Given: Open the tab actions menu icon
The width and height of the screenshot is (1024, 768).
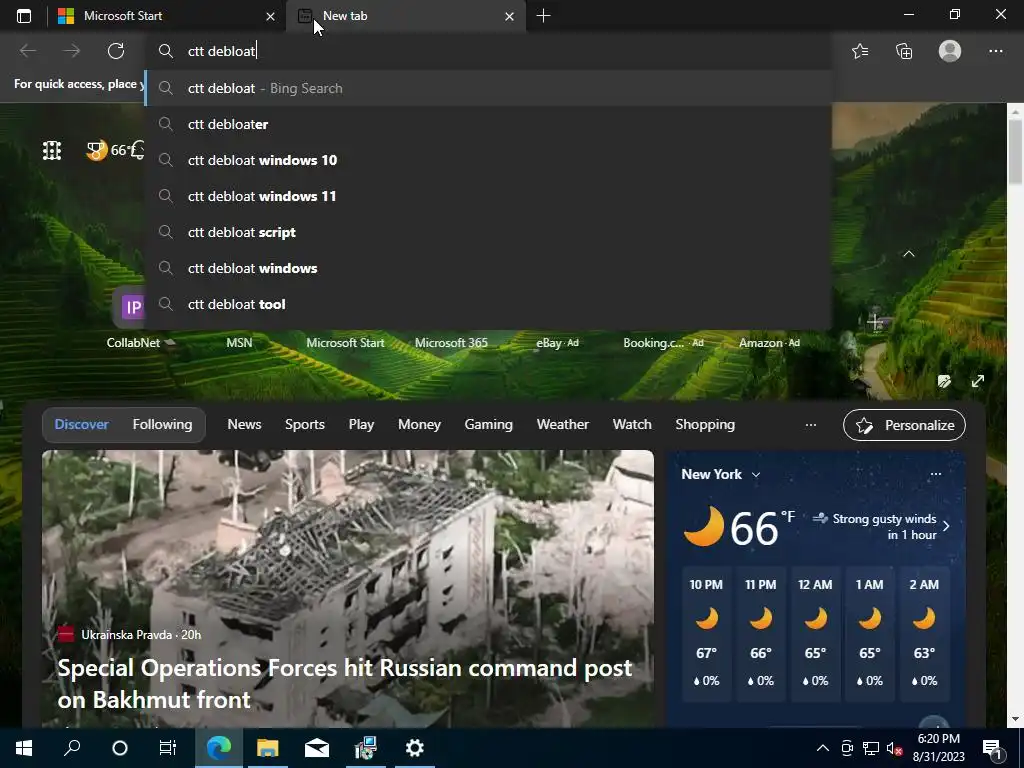Looking at the screenshot, I should [24, 16].
